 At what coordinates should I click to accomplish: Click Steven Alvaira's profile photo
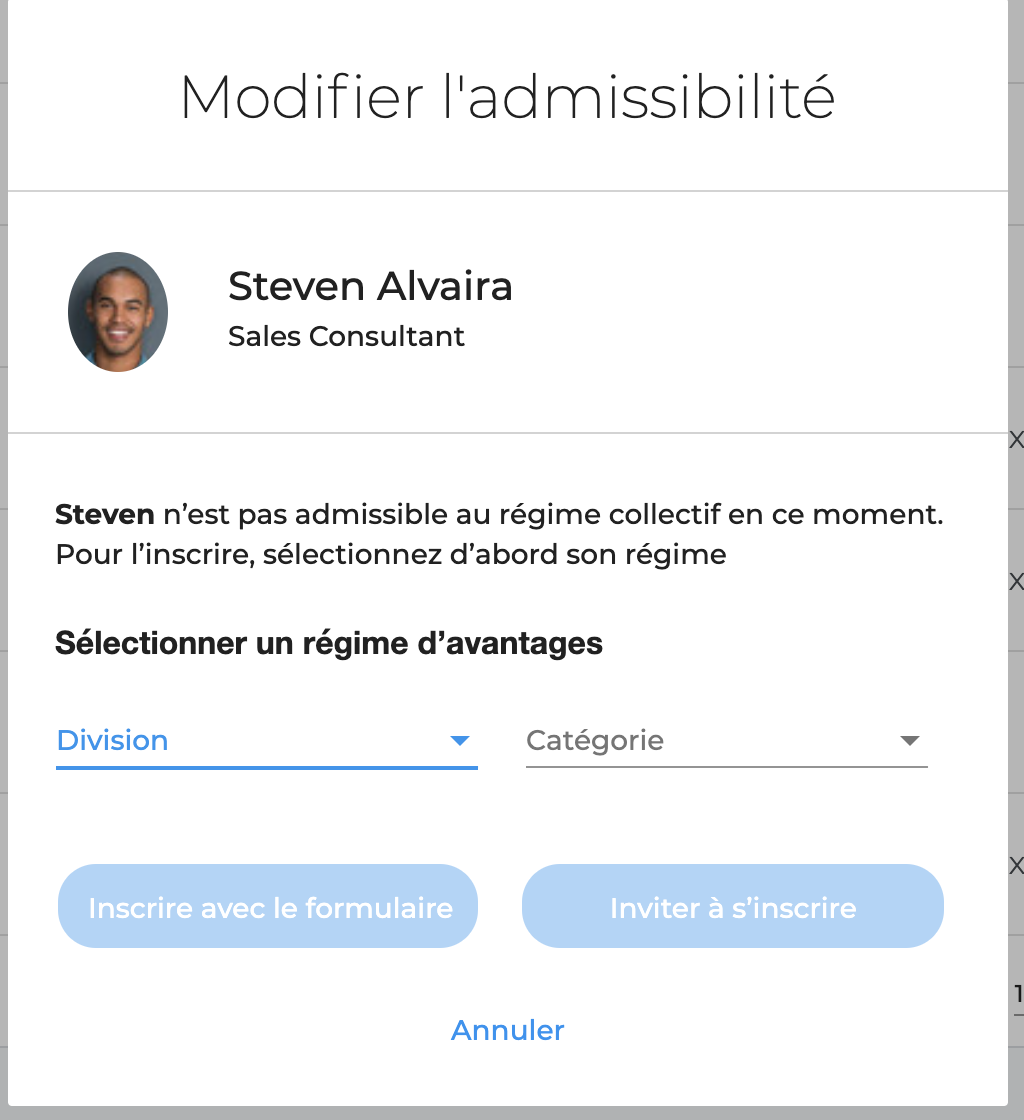[x=118, y=311]
